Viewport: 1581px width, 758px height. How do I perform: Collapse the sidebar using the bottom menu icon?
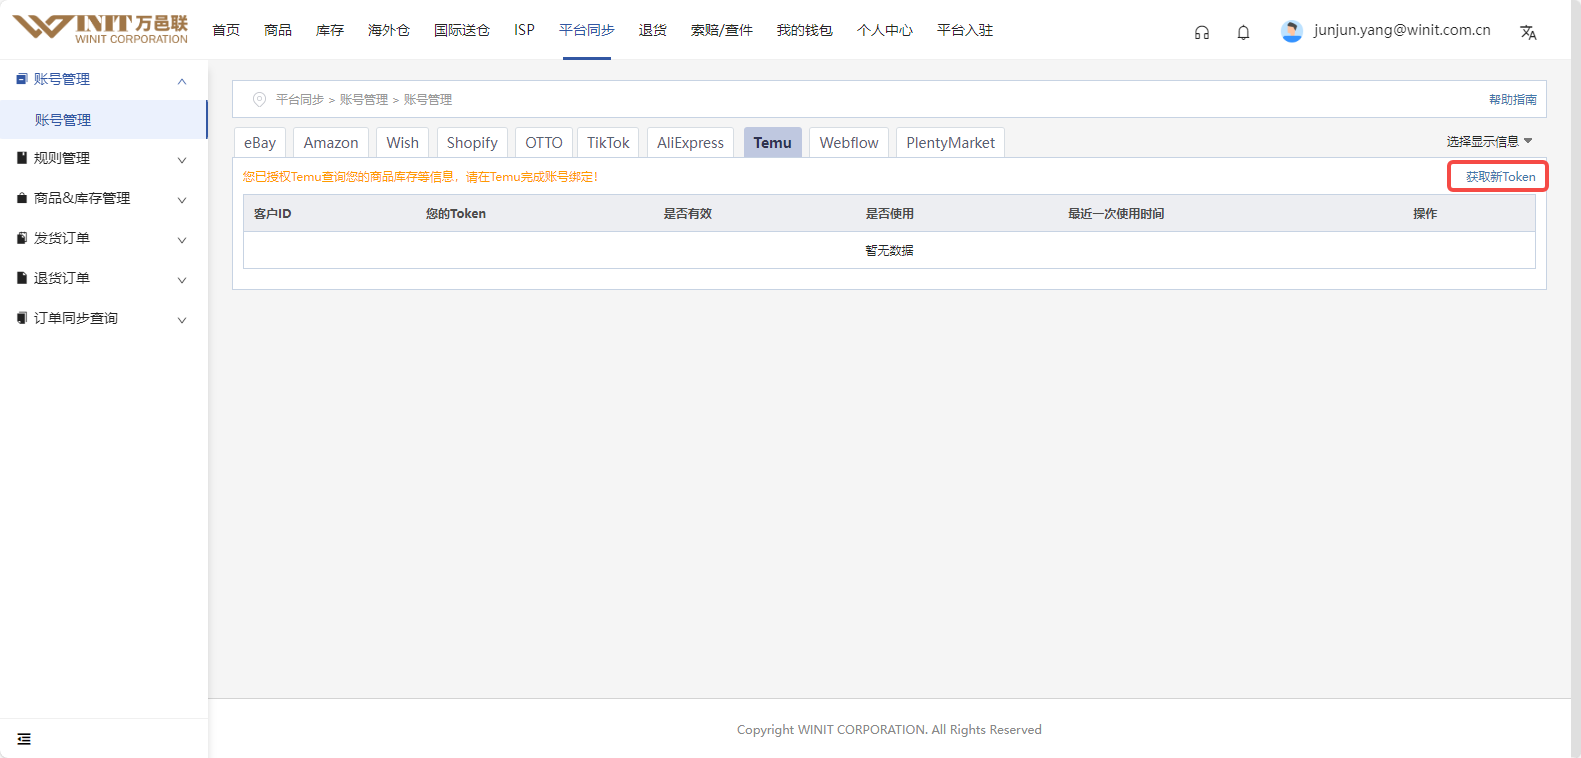24,739
